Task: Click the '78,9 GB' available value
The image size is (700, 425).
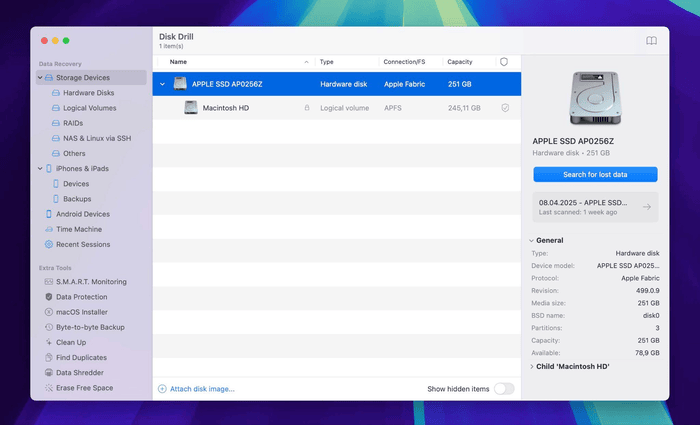Action: [646, 353]
